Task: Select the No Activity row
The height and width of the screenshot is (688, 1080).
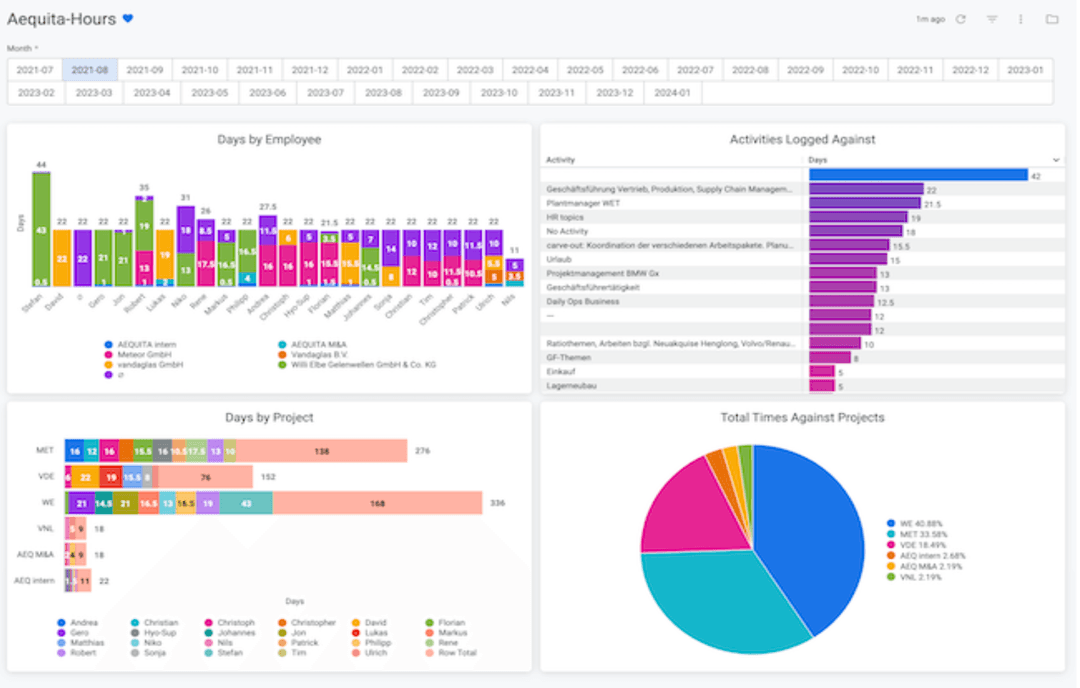Action: (802, 231)
